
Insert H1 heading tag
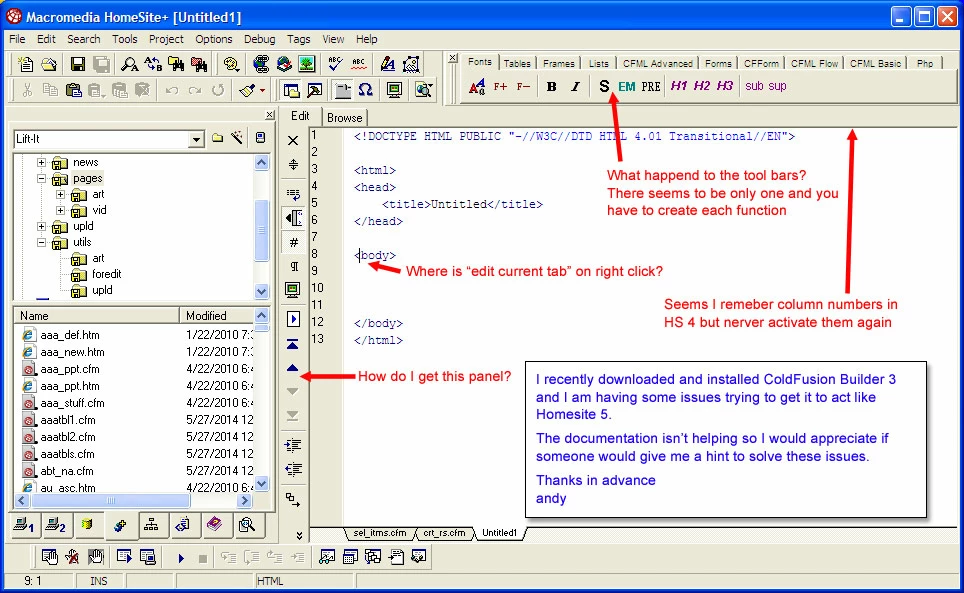[x=679, y=86]
